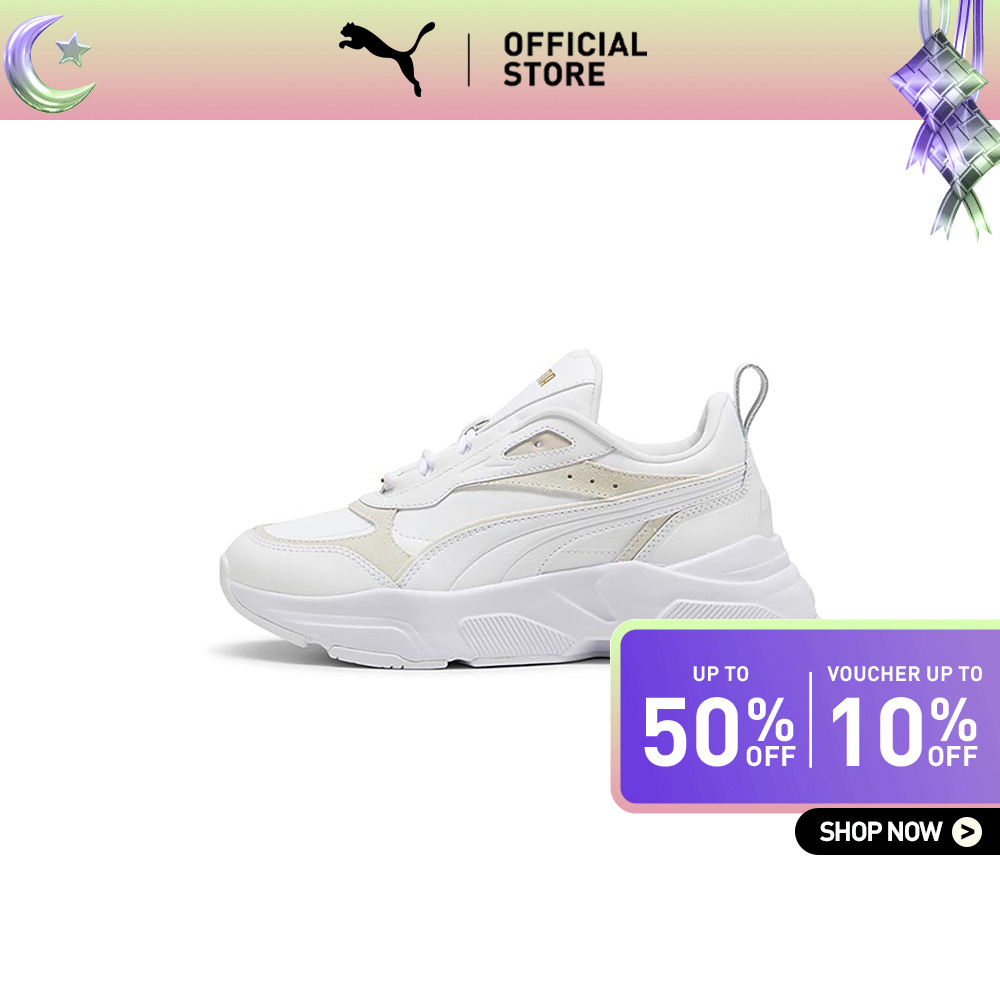Click the small star beside the crescent
Viewport: 1000px width, 1000px height.
(73, 50)
